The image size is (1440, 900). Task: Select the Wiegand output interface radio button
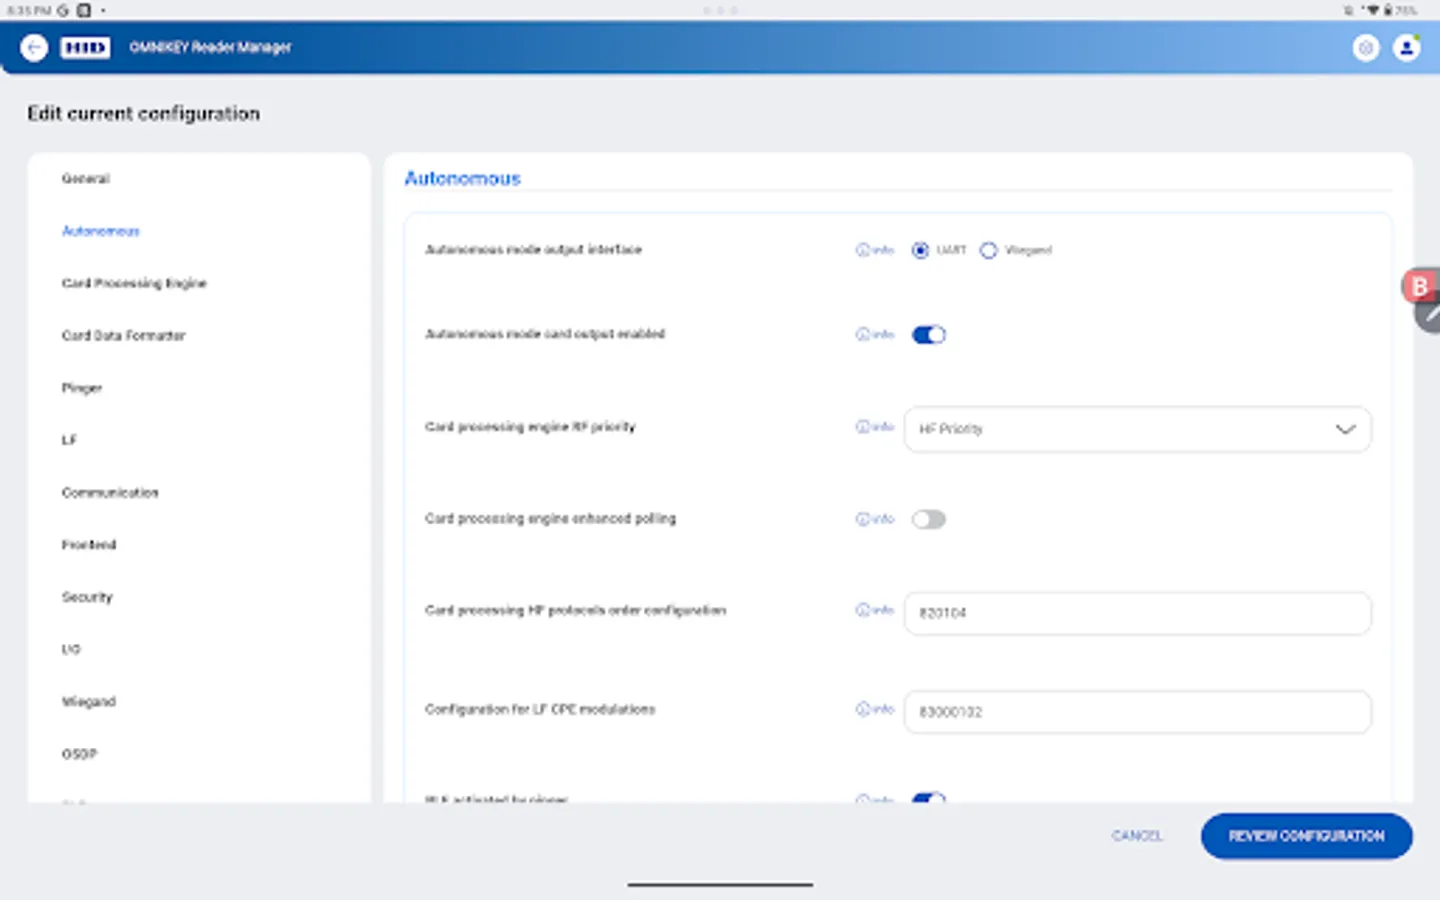click(x=989, y=250)
